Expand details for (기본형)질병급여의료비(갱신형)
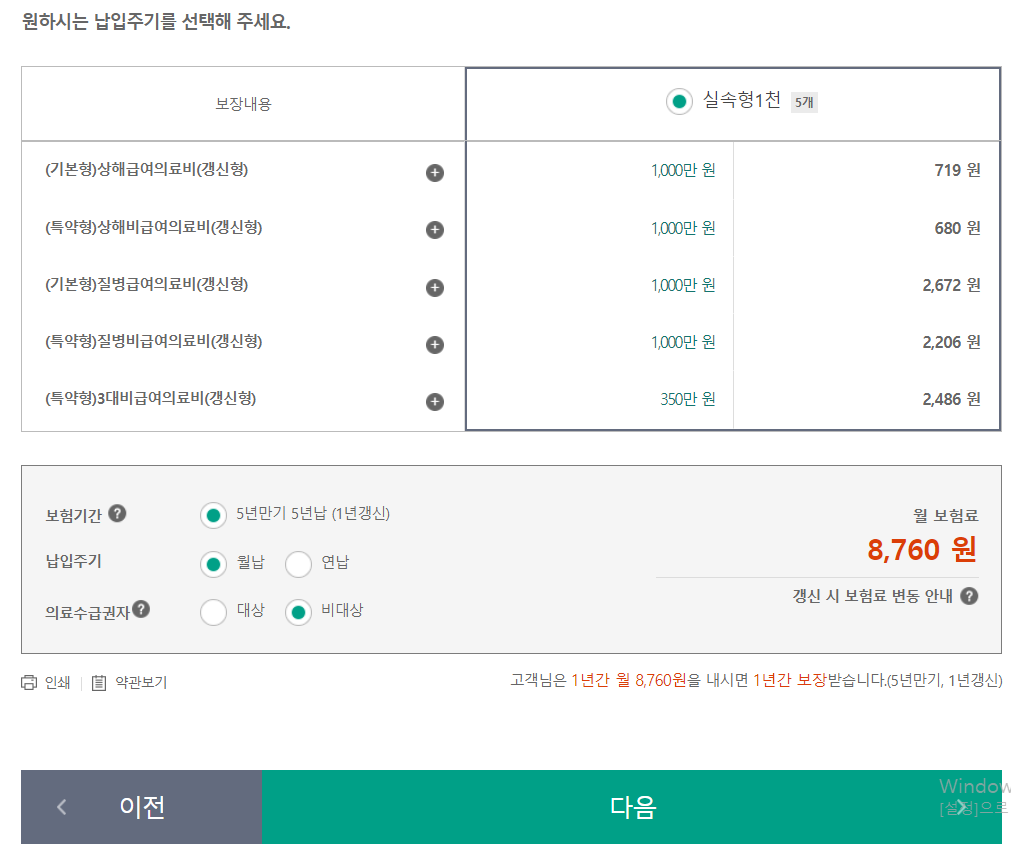The height and width of the screenshot is (852, 1011). pos(434,287)
